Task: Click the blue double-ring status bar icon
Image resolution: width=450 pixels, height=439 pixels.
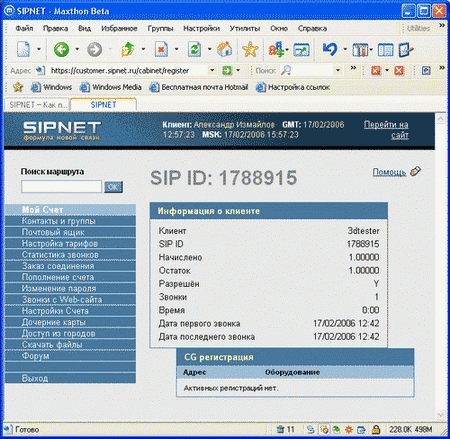Action: pyautogui.click(x=311, y=430)
